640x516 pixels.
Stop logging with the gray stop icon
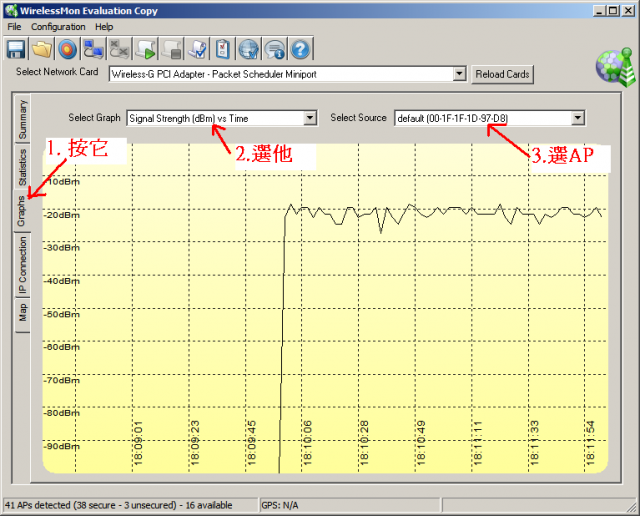pos(171,49)
